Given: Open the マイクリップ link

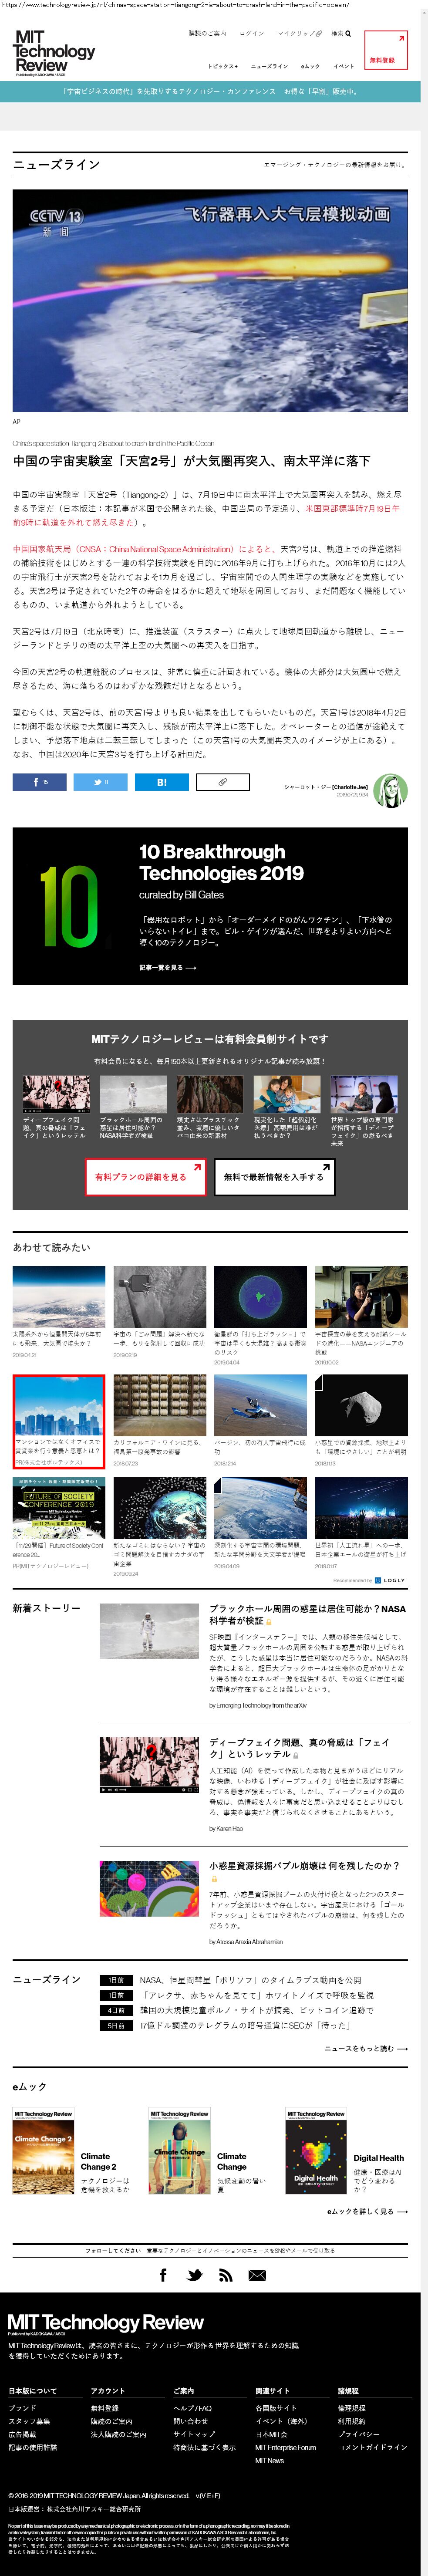Looking at the screenshot, I should [x=299, y=33].
